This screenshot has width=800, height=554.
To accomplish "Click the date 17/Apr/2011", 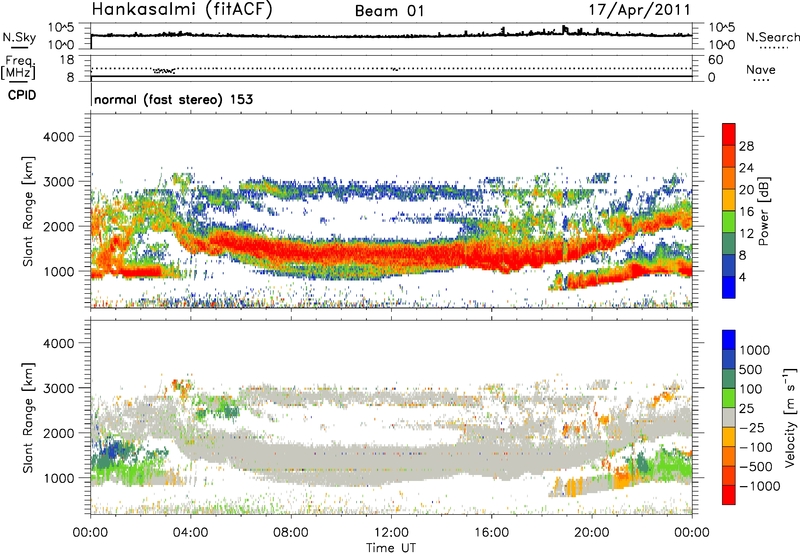I will (640, 10).
